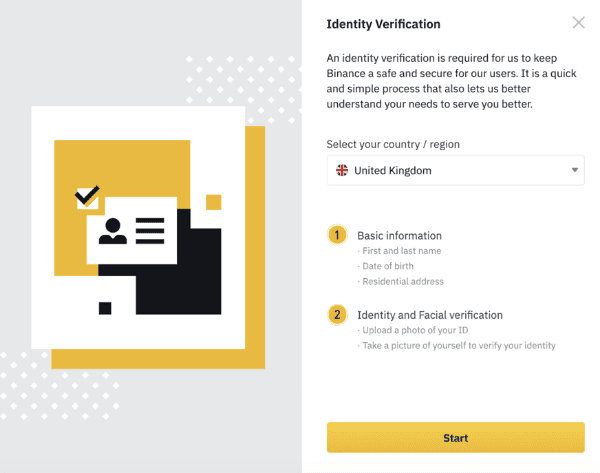Click the person silhouette on the ID card

(112, 231)
